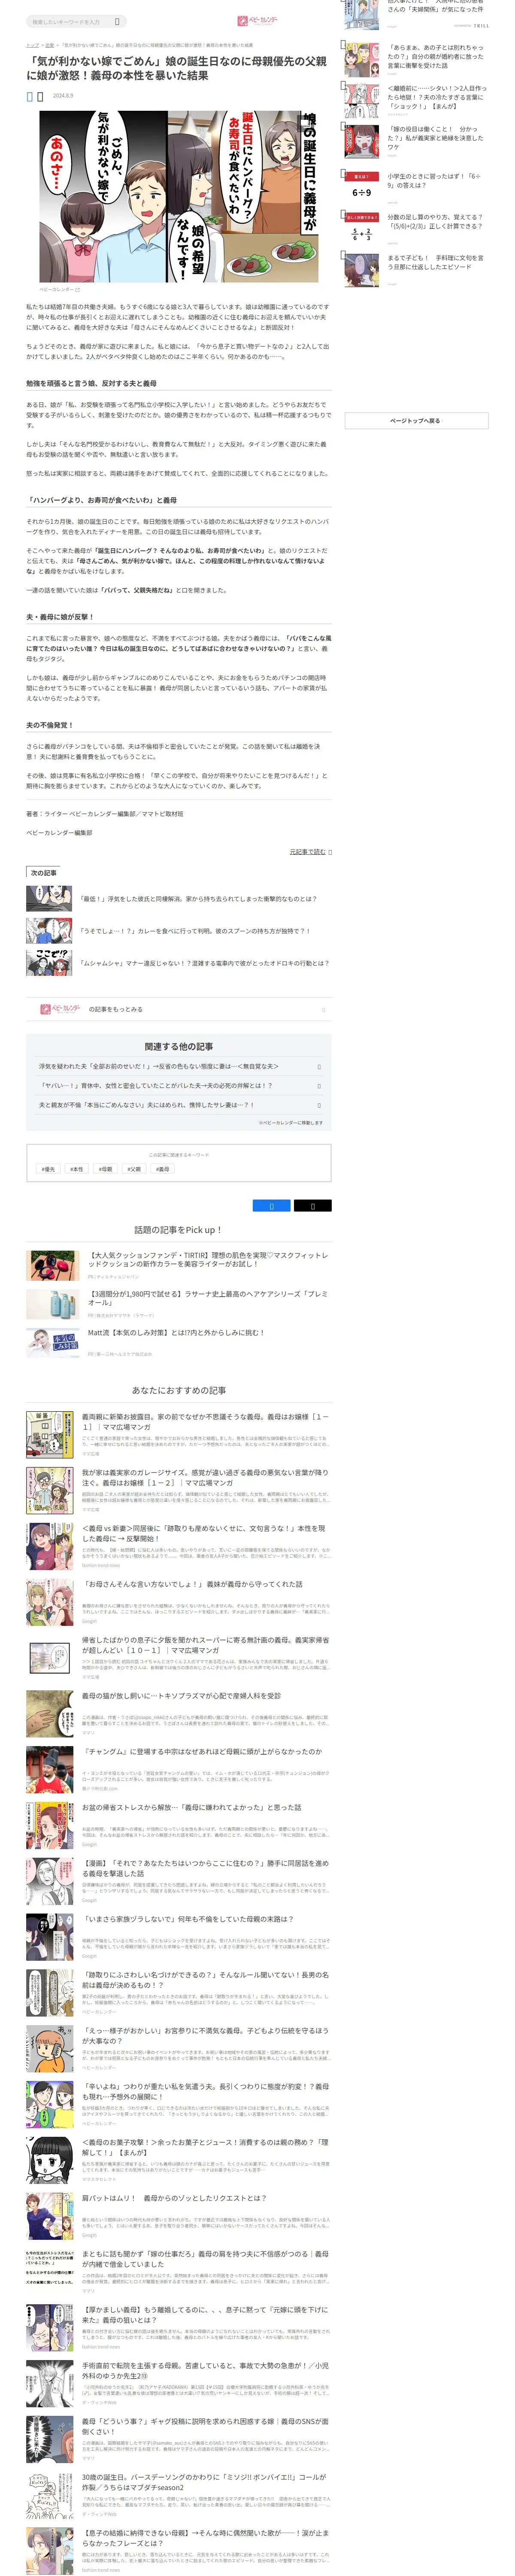
Task: Select the #義母 keyword tag
Action: tap(163, 1169)
